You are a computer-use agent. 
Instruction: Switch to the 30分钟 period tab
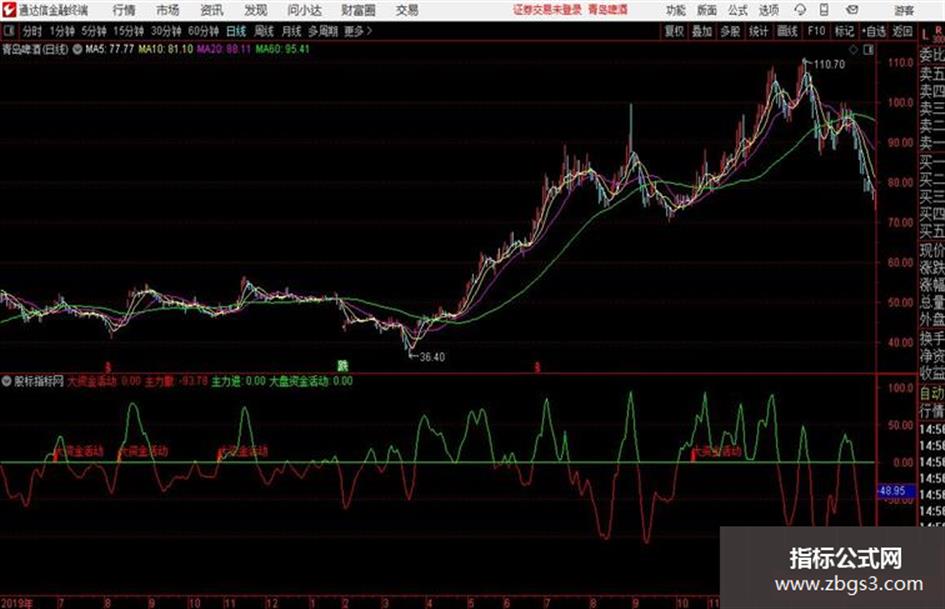[166, 31]
